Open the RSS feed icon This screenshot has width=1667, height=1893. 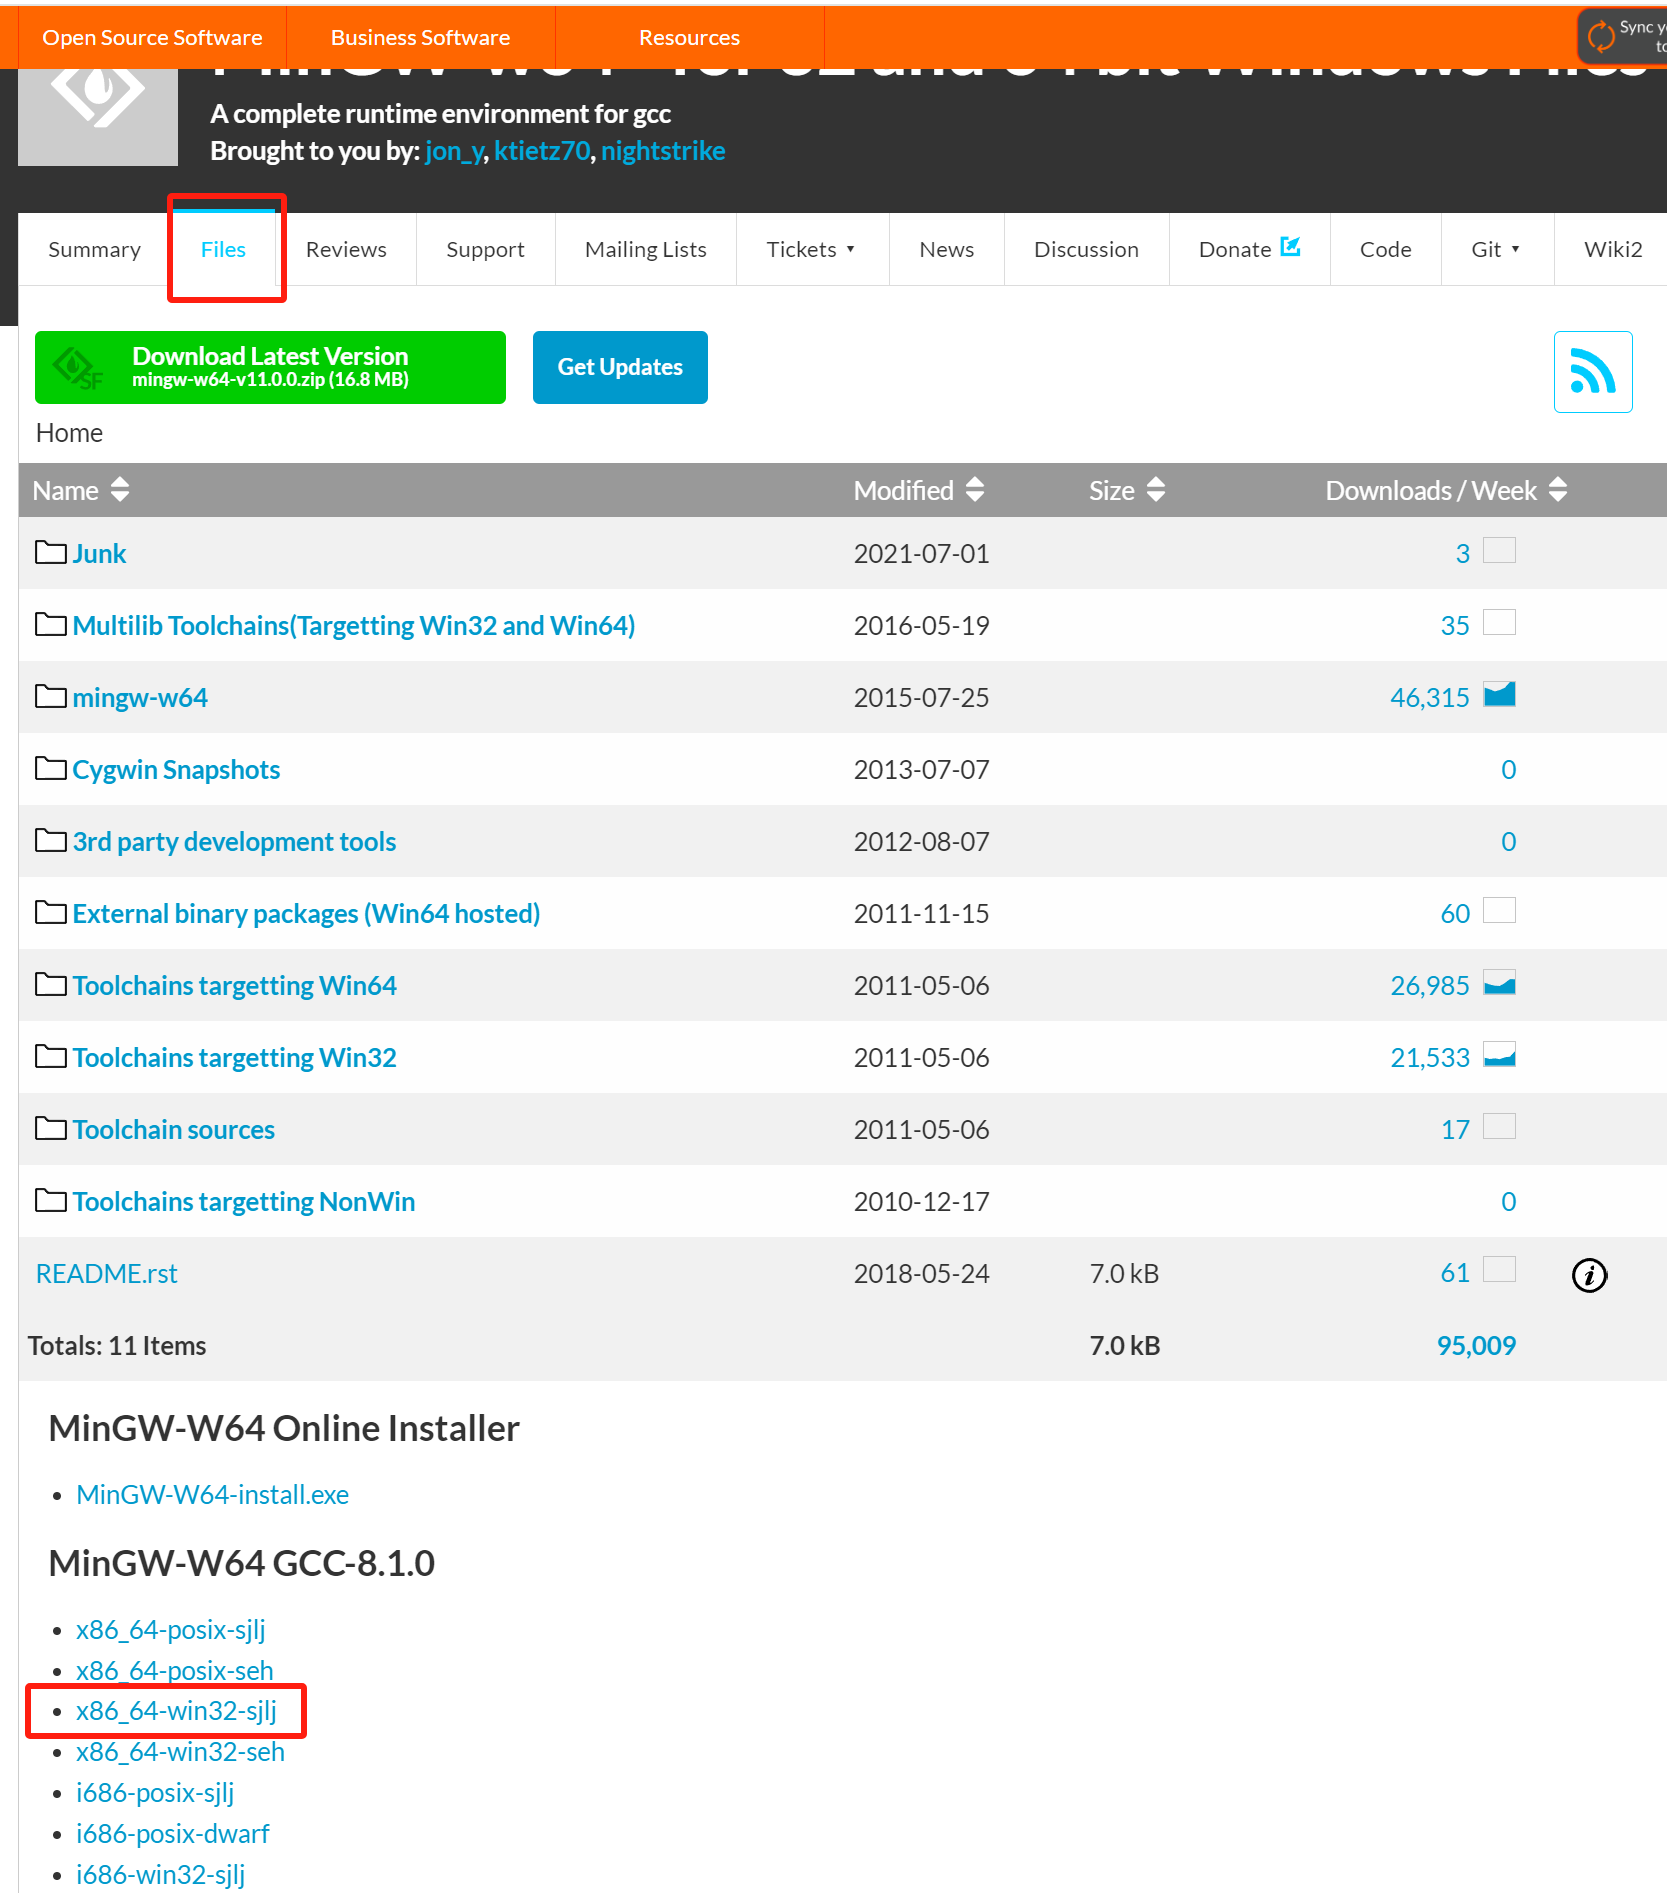(1592, 371)
